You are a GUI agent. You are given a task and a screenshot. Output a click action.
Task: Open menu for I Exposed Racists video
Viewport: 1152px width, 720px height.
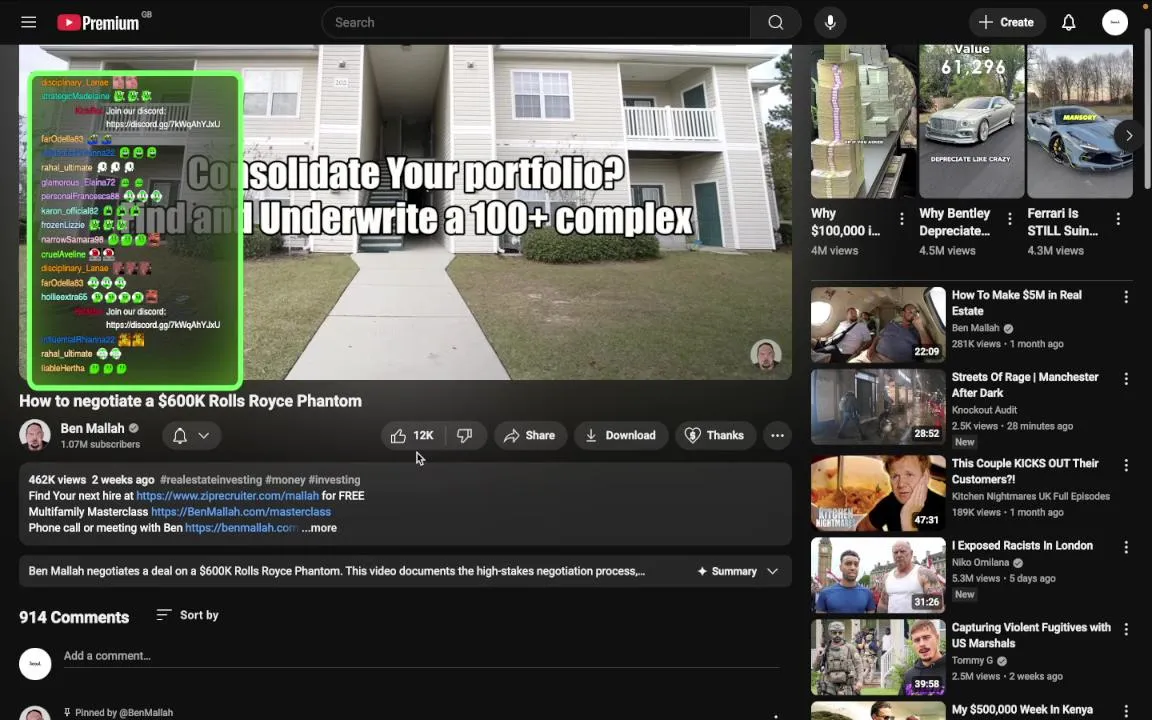point(1126,547)
